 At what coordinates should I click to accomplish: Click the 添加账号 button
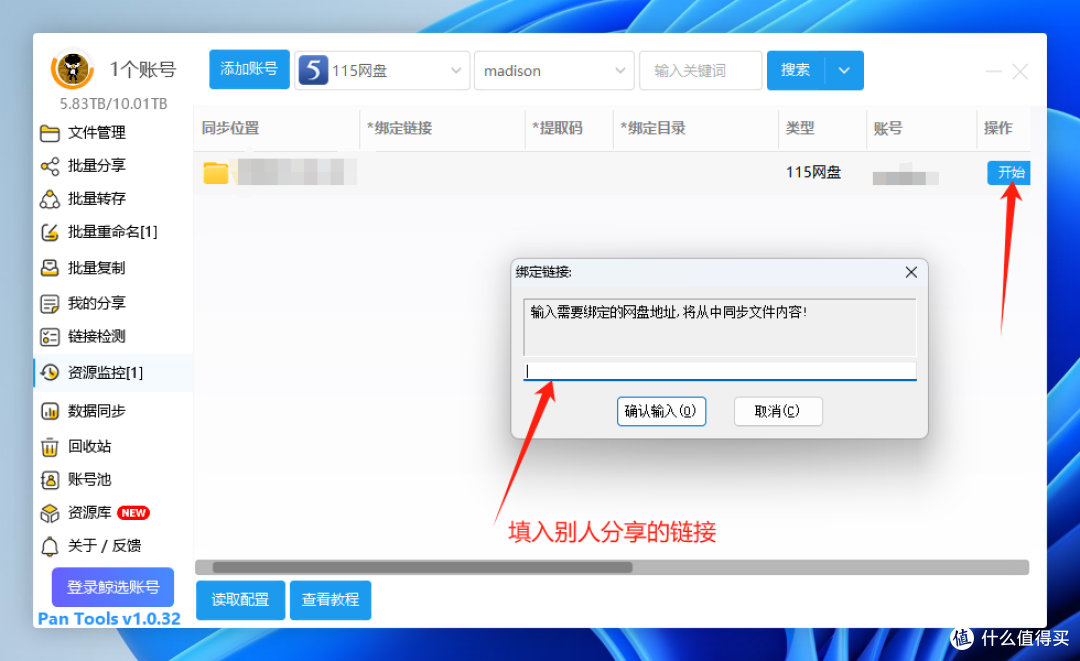tap(249, 69)
